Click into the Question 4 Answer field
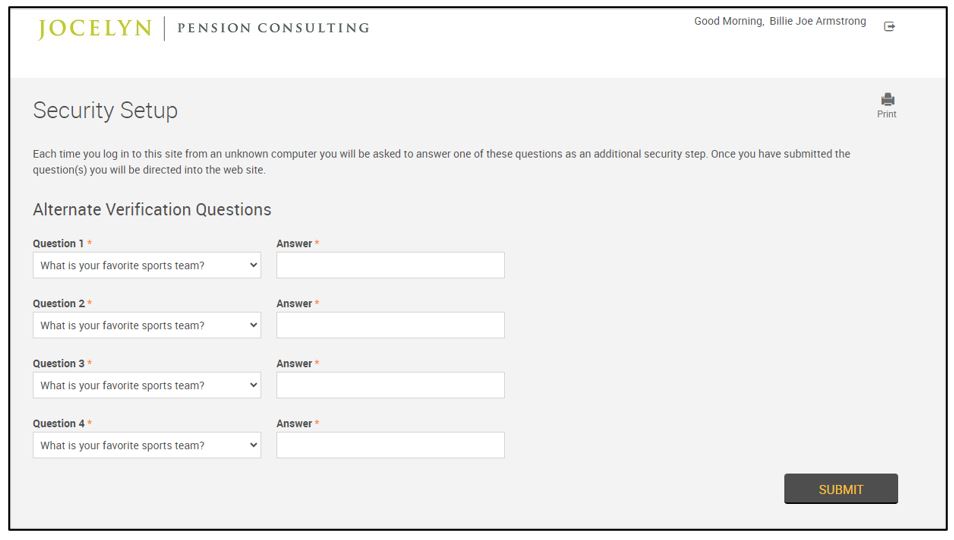954x540 pixels. tap(390, 446)
